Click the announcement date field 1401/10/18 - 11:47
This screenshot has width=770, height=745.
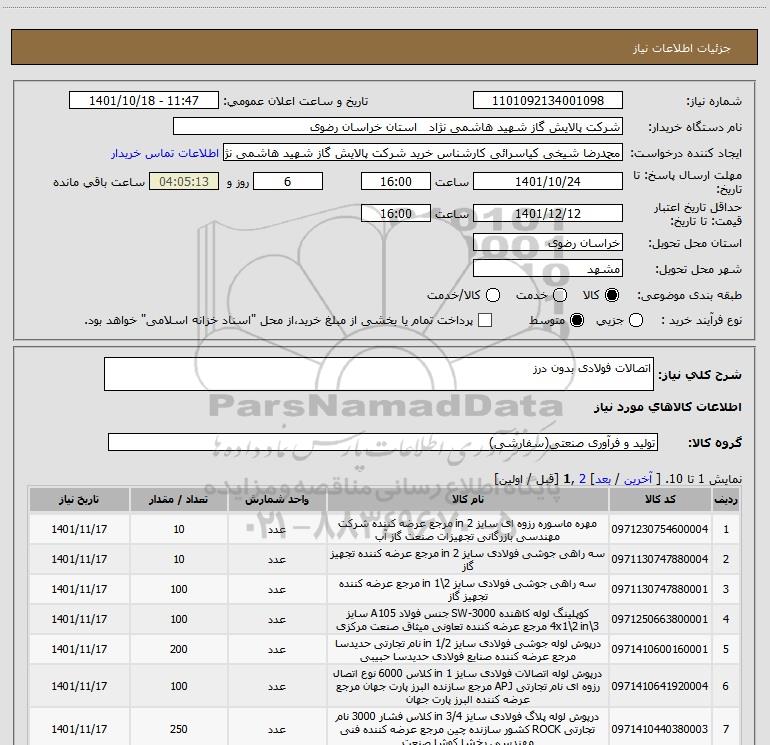144,100
